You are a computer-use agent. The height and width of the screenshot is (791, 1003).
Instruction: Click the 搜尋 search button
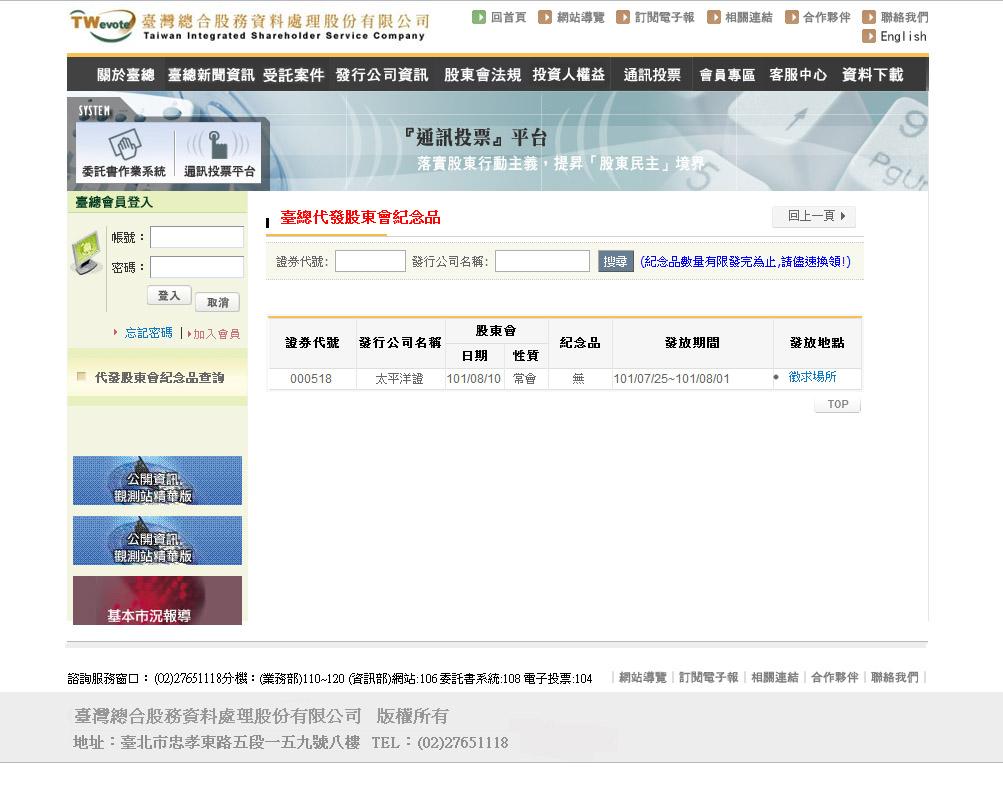pyautogui.click(x=615, y=261)
